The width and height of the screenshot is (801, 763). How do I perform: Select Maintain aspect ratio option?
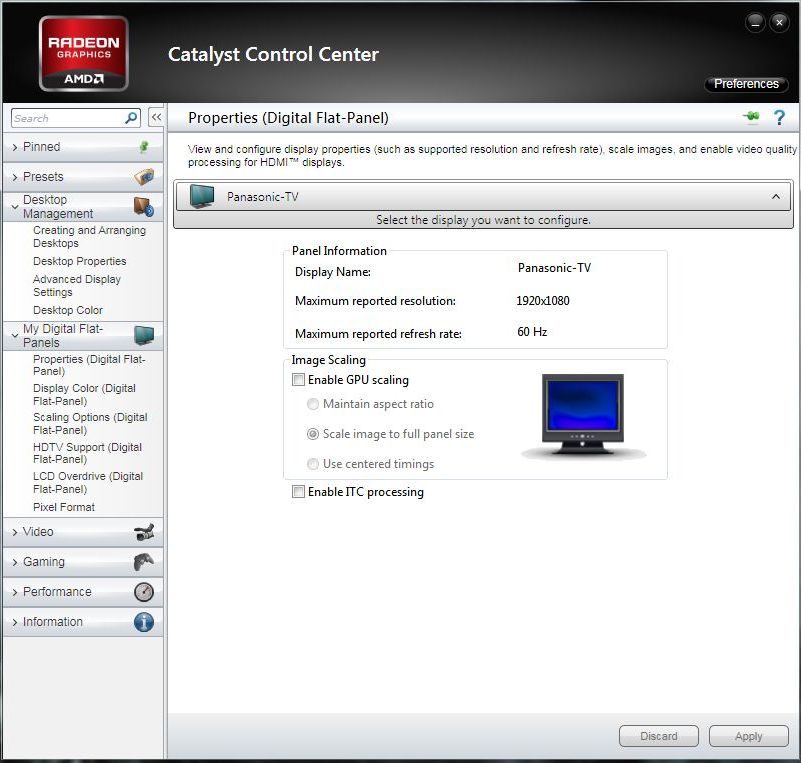coord(313,404)
